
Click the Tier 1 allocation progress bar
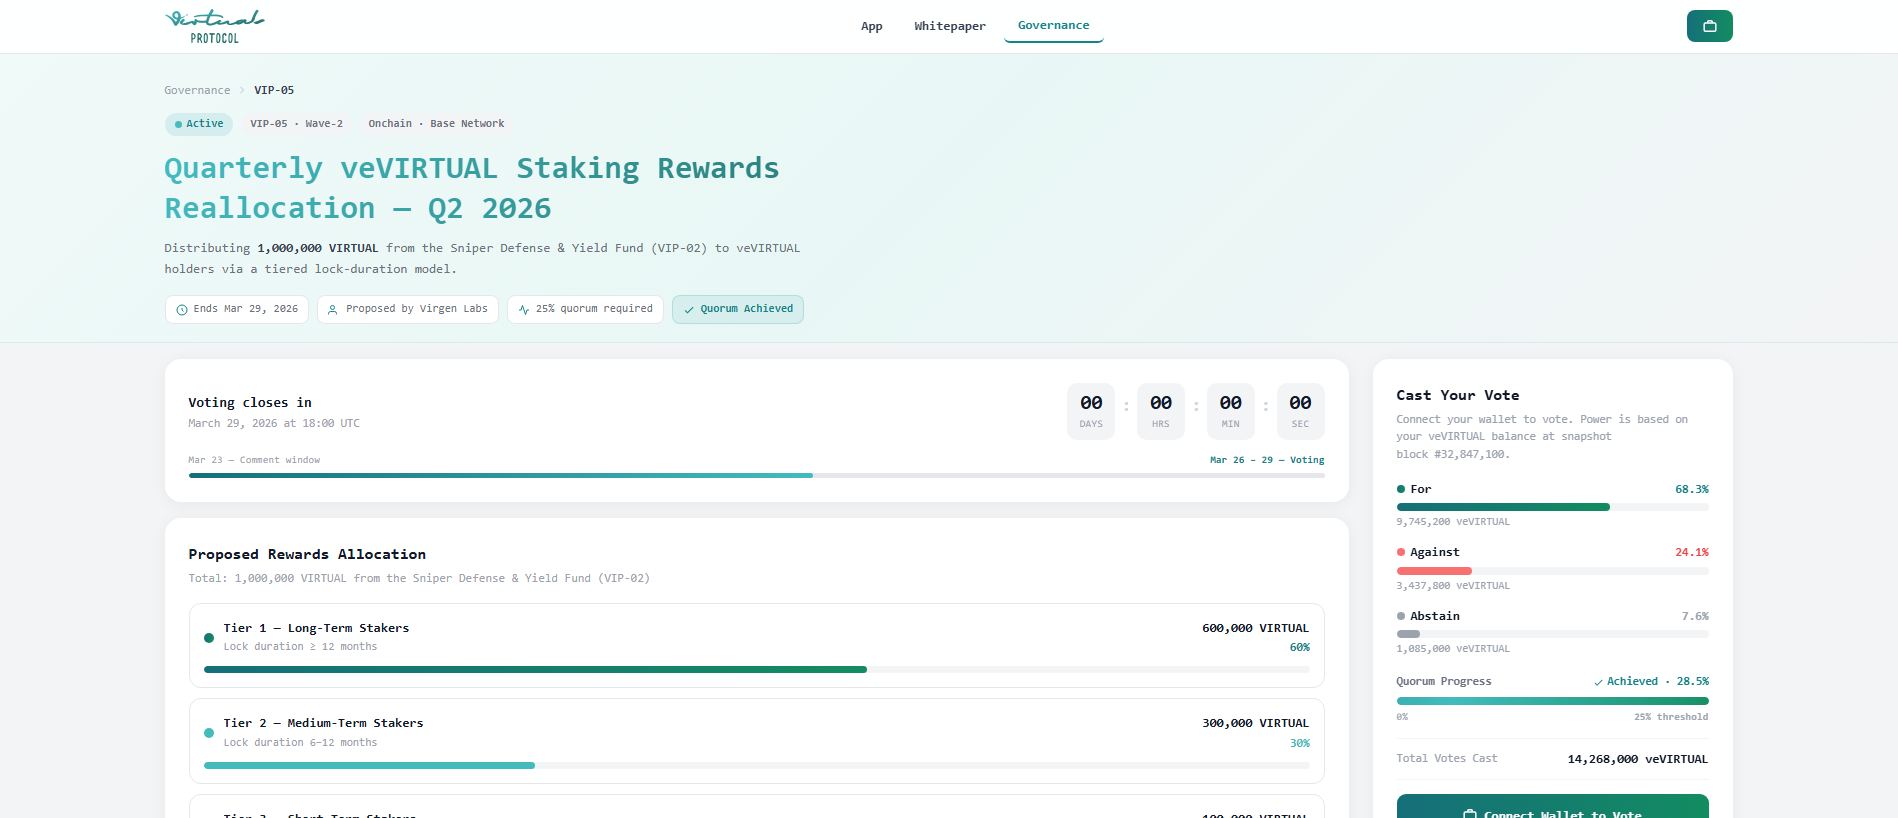click(x=757, y=670)
